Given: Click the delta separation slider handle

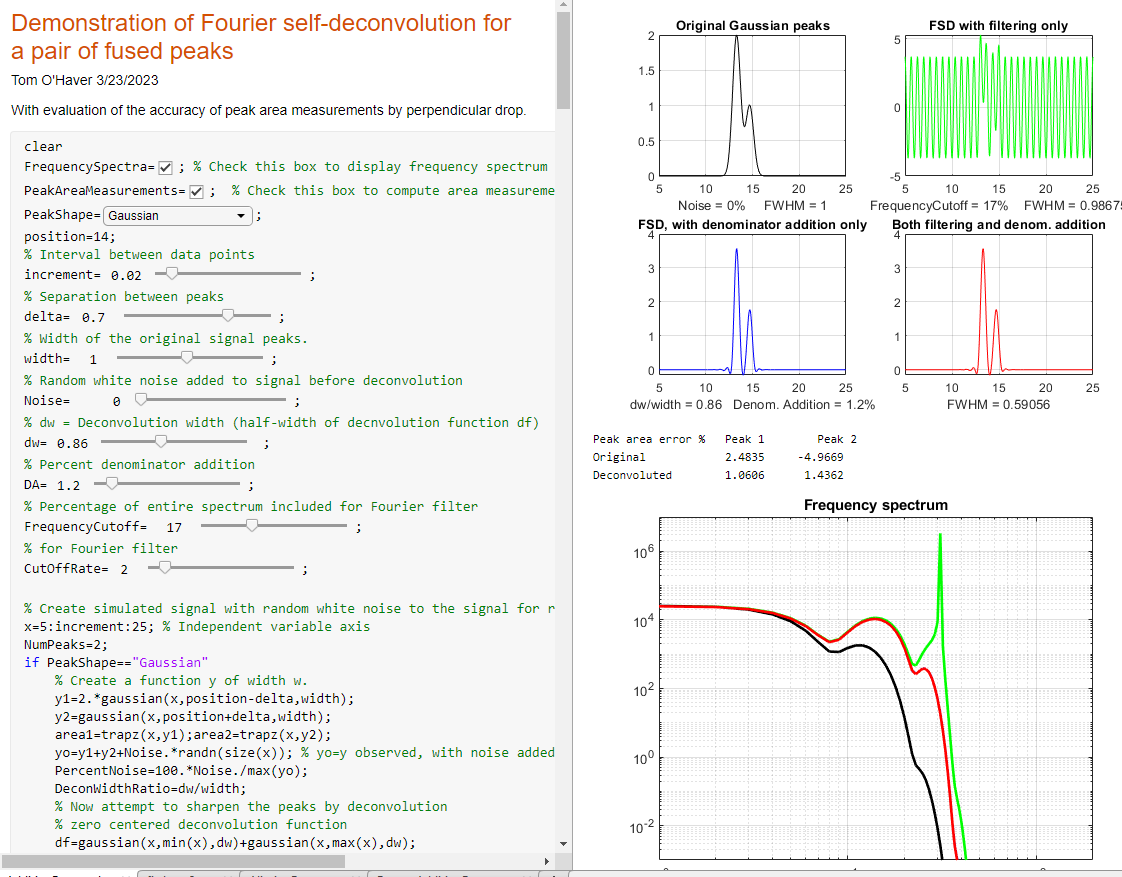Looking at the screenshot, I should coord(228,315).
